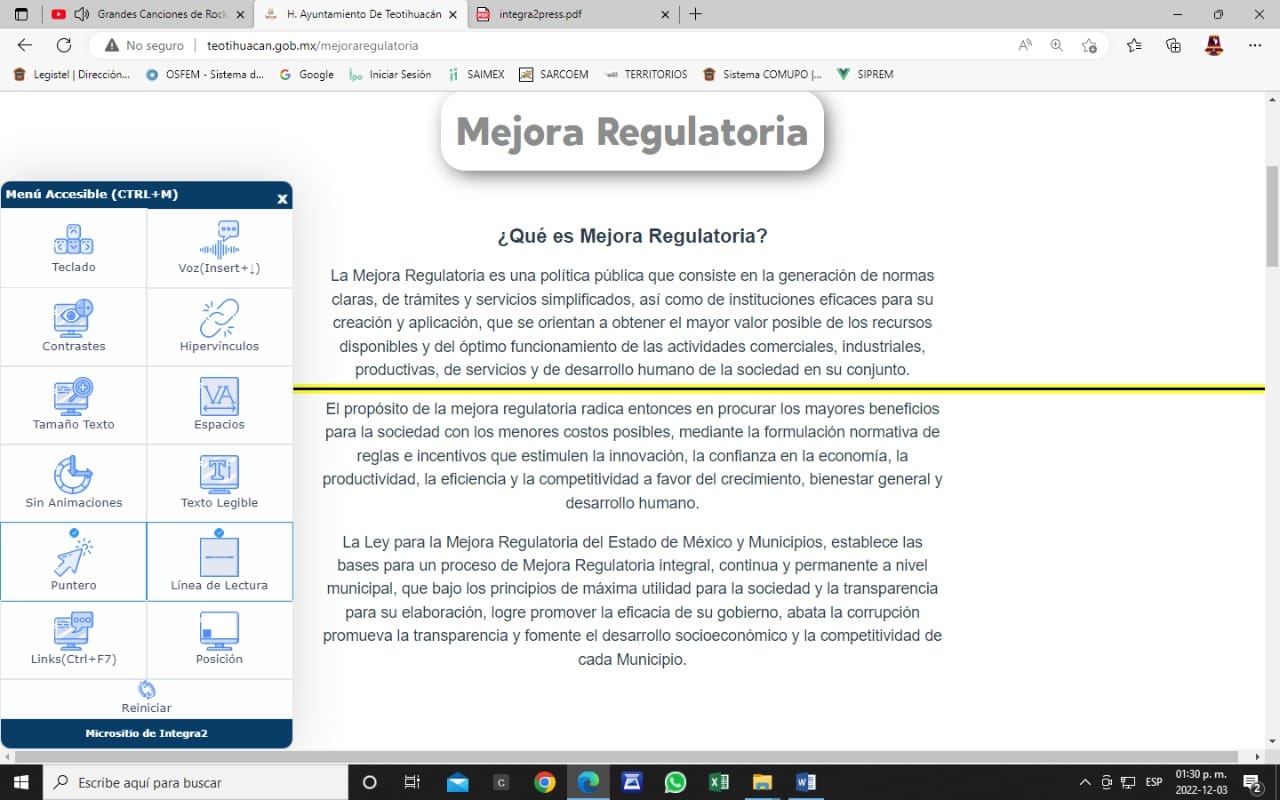This screenshot has height=800, width=1280.
Task: Open the Google bookmark
Action: pyautogui.click(x=306, y=74)
